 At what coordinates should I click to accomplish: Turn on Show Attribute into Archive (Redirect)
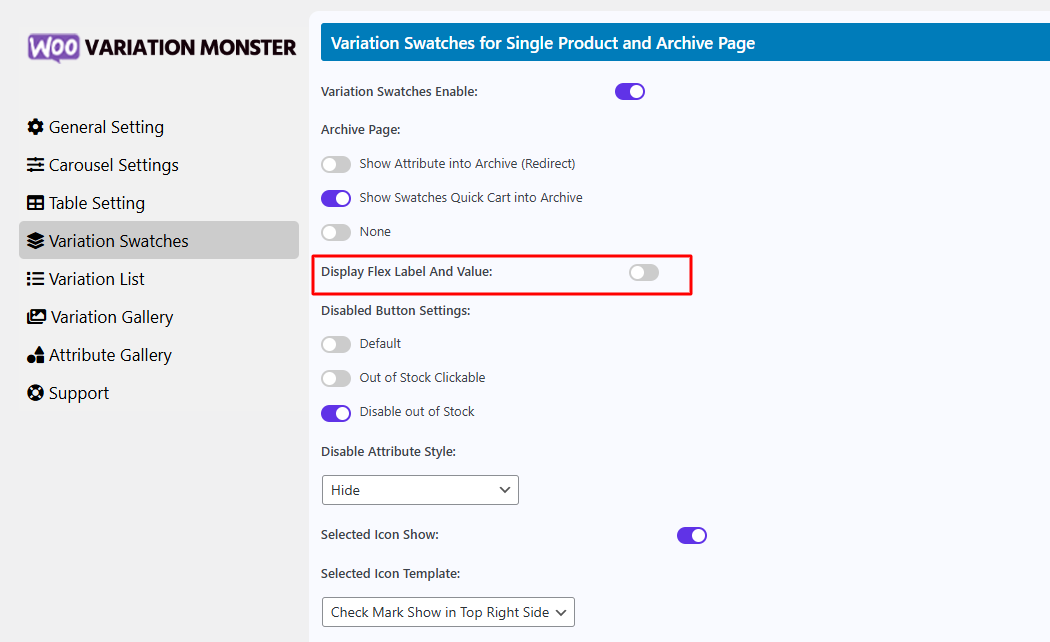[x=336, y=164]
